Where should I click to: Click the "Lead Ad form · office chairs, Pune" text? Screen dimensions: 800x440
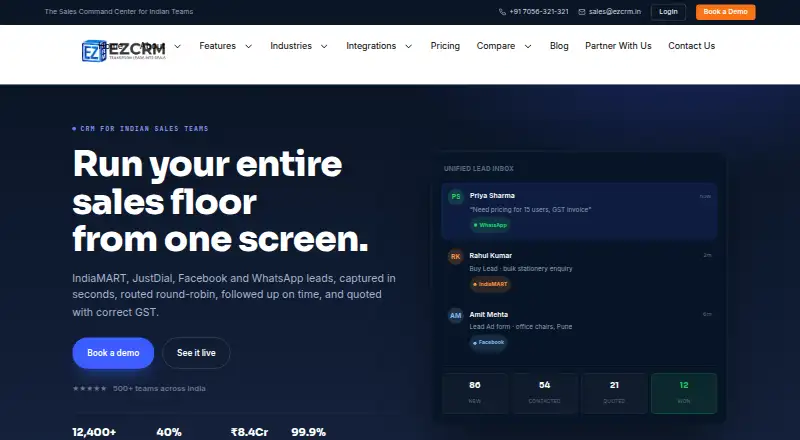[x=521, y=327]
